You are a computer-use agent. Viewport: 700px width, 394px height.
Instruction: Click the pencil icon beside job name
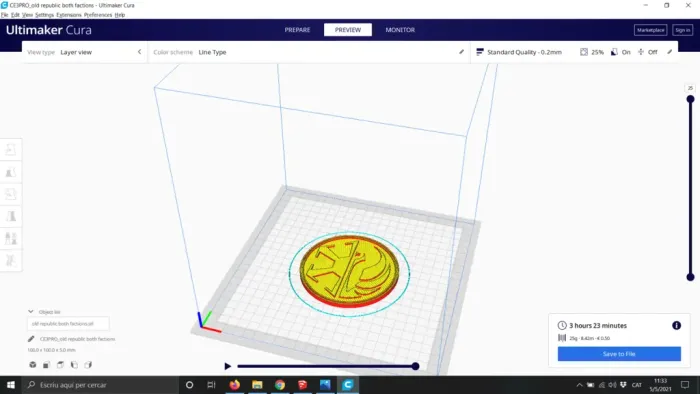click(31, 339)
